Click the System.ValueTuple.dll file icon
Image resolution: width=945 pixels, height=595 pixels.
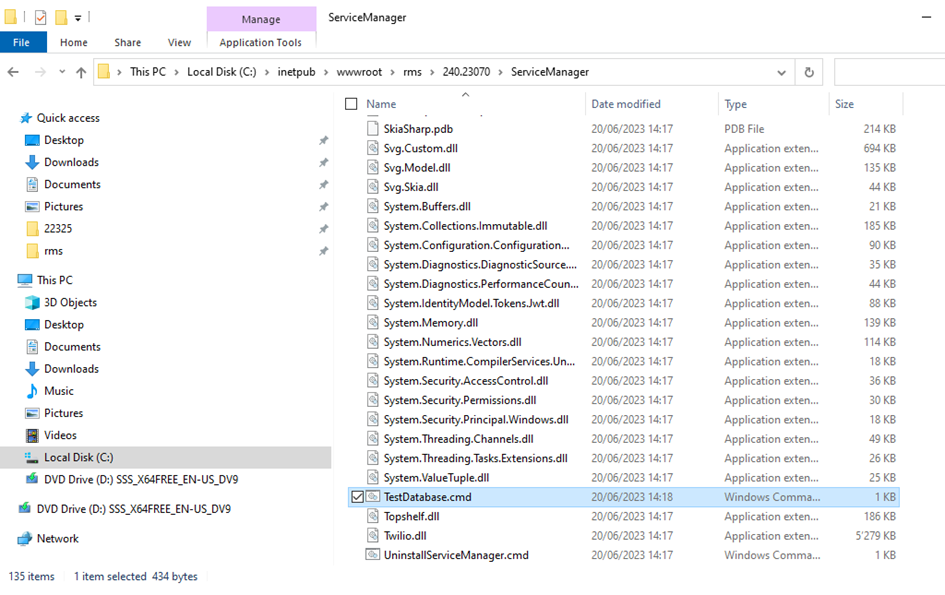pyautogui.click(x=372, y=477)
